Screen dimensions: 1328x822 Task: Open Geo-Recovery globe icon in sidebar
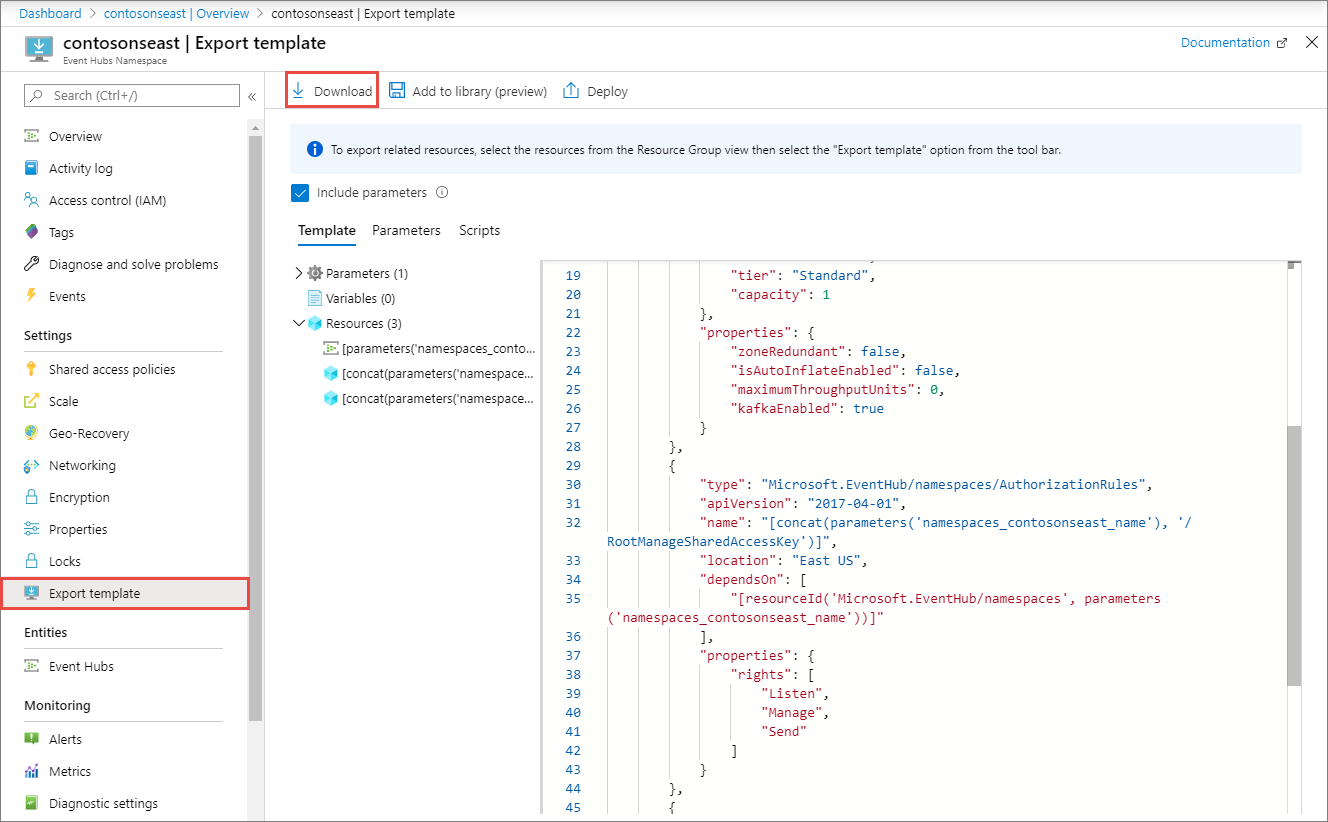click(32, 433)
